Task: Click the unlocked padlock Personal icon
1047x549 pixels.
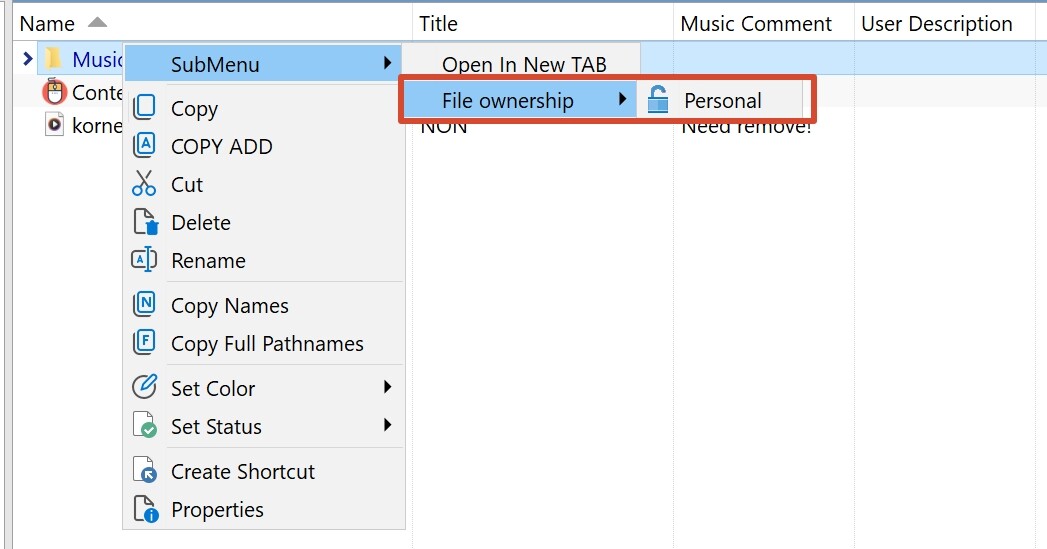Action: click(658, 100)
